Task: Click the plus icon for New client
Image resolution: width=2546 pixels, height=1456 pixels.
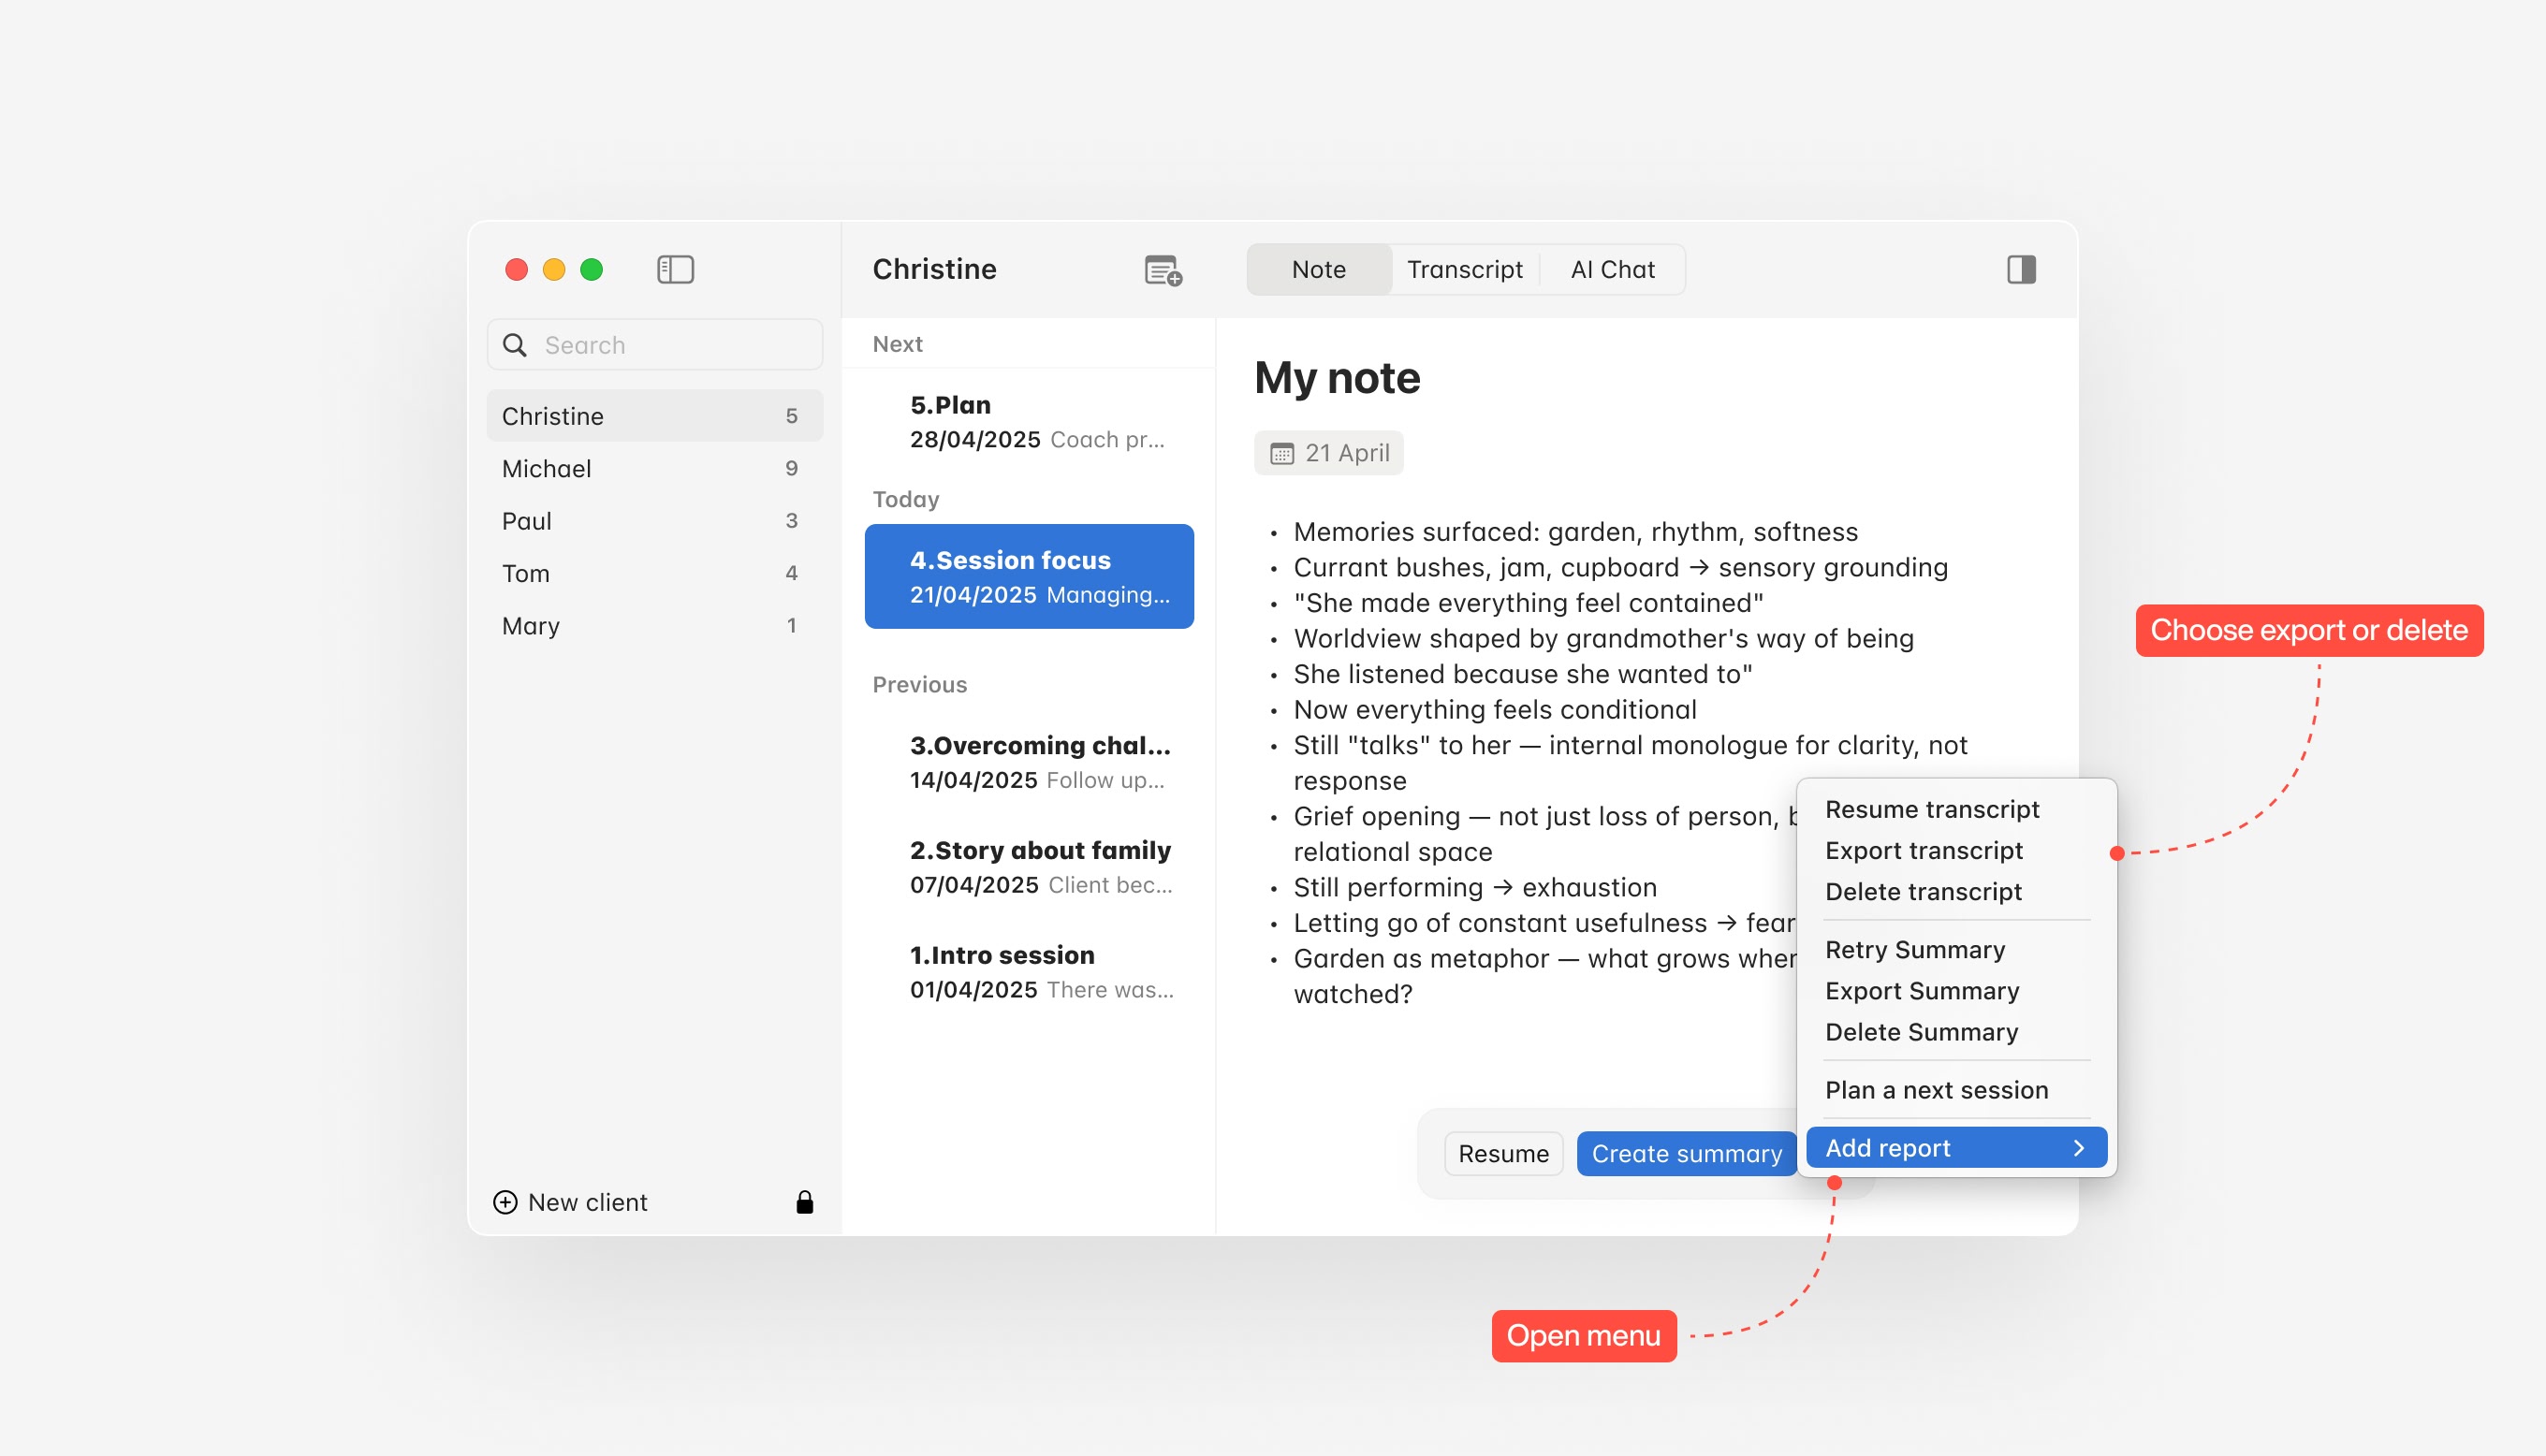Action: [x=506, y=1202]
